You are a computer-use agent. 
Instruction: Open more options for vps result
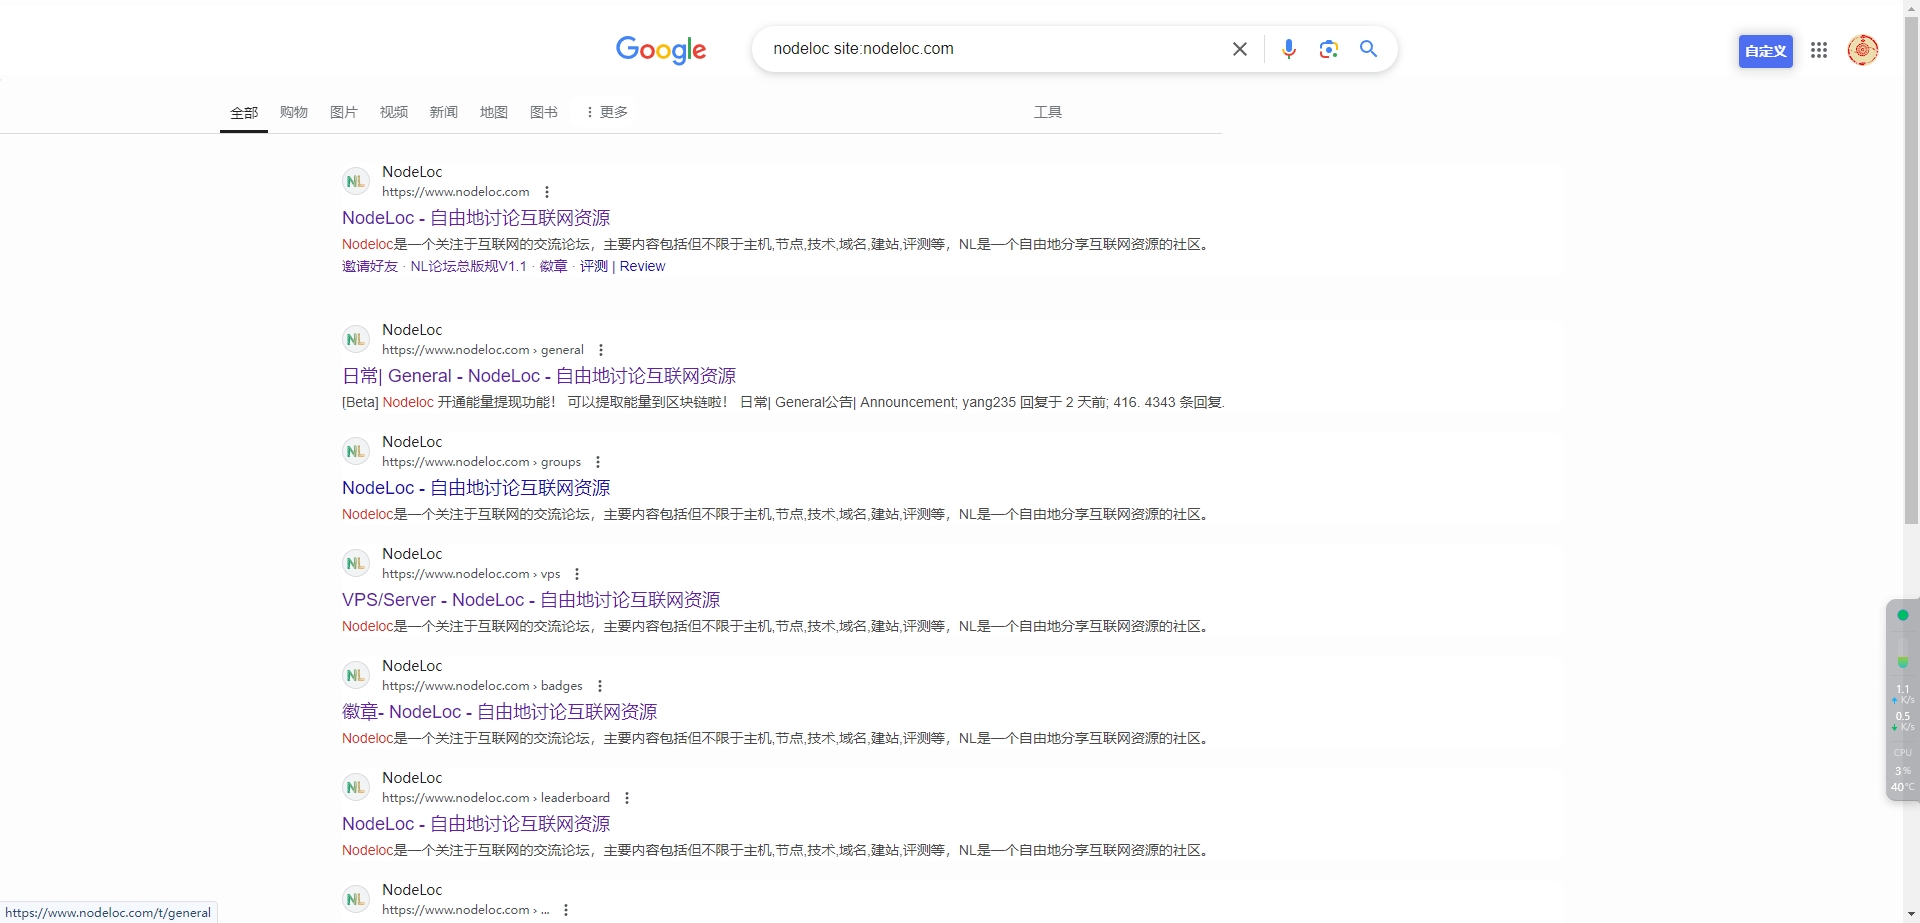[577, 574]
